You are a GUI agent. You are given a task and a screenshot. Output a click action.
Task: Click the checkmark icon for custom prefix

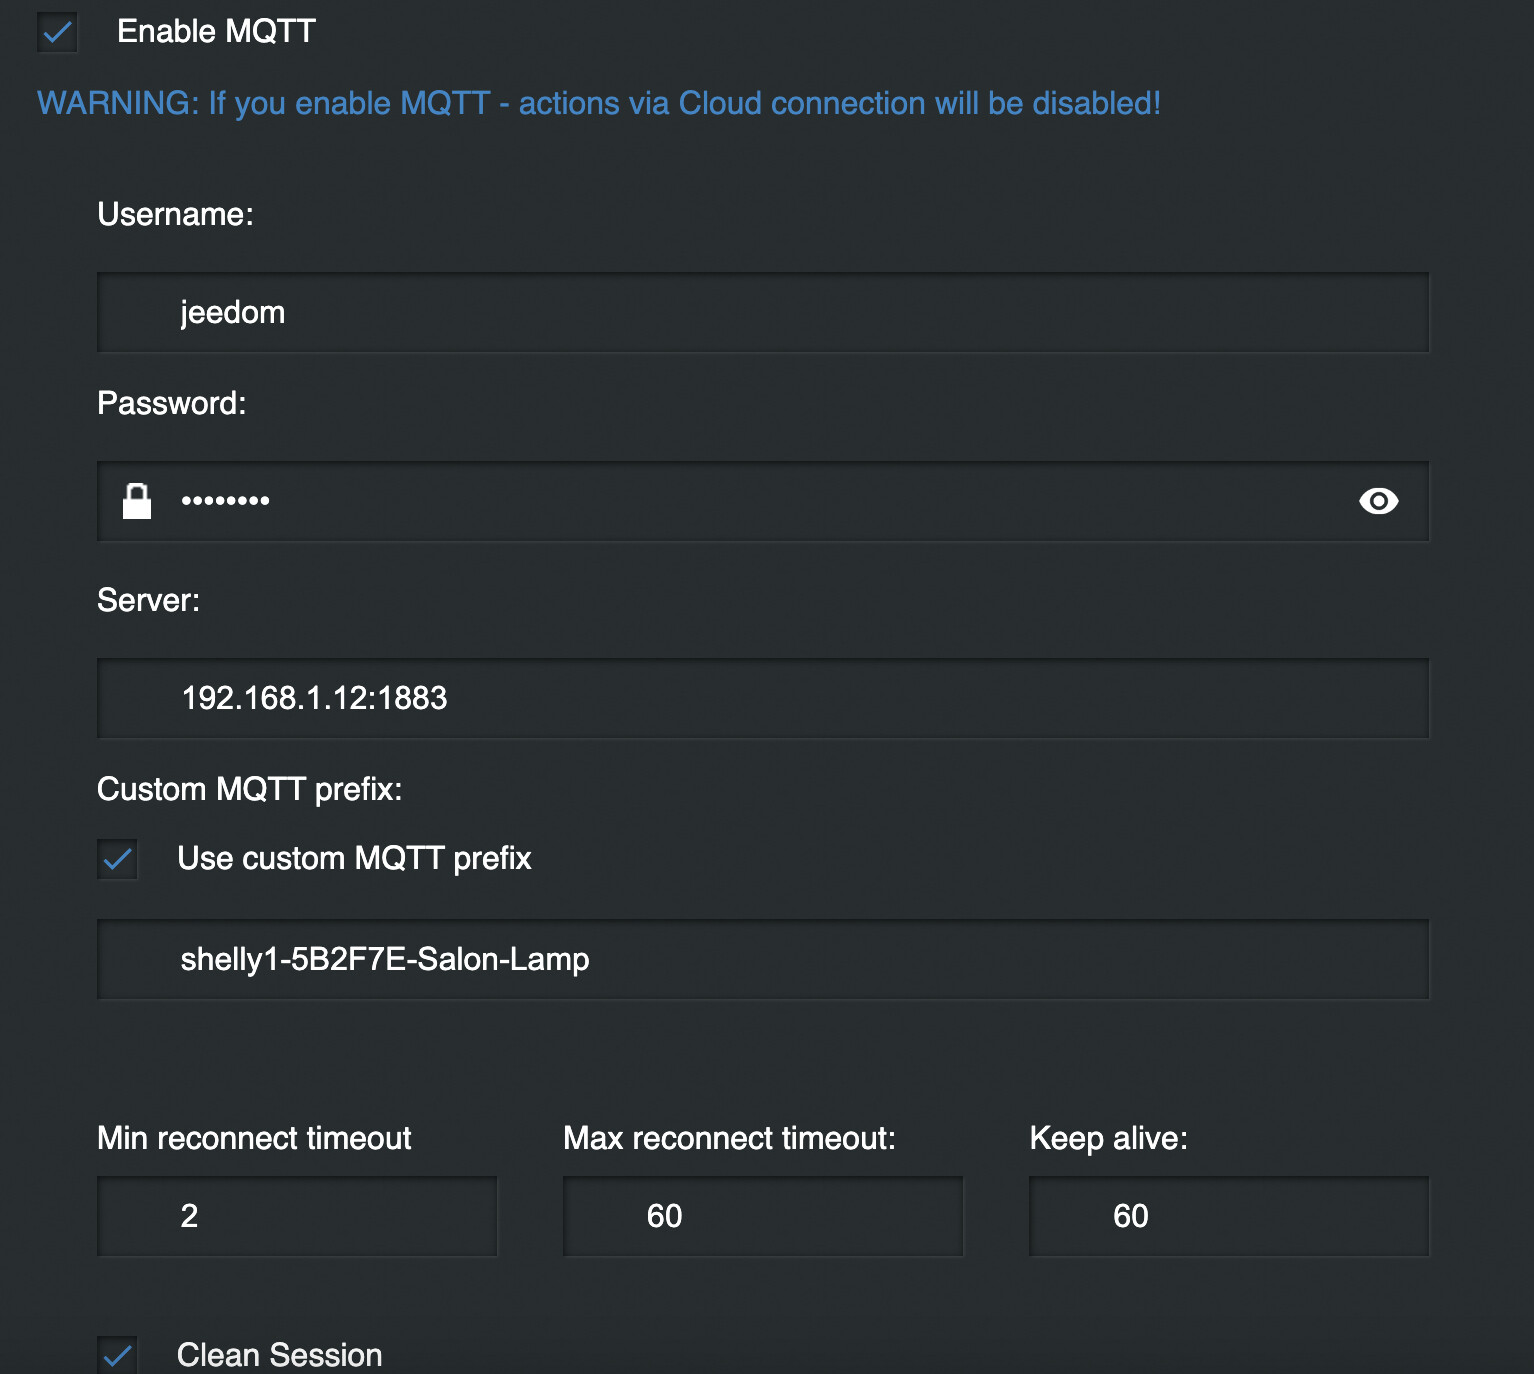[x=117, y=859]
